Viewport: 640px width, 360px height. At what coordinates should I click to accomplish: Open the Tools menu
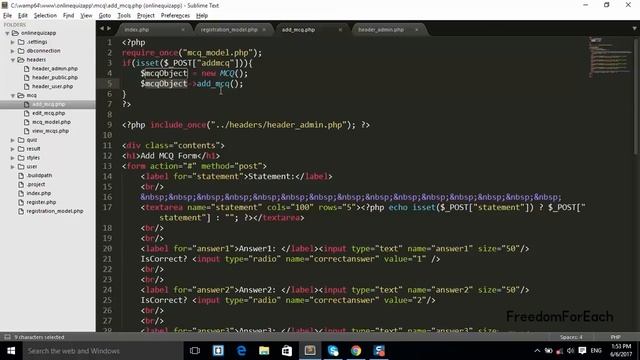pyautogui.click(x=124, y=16)
